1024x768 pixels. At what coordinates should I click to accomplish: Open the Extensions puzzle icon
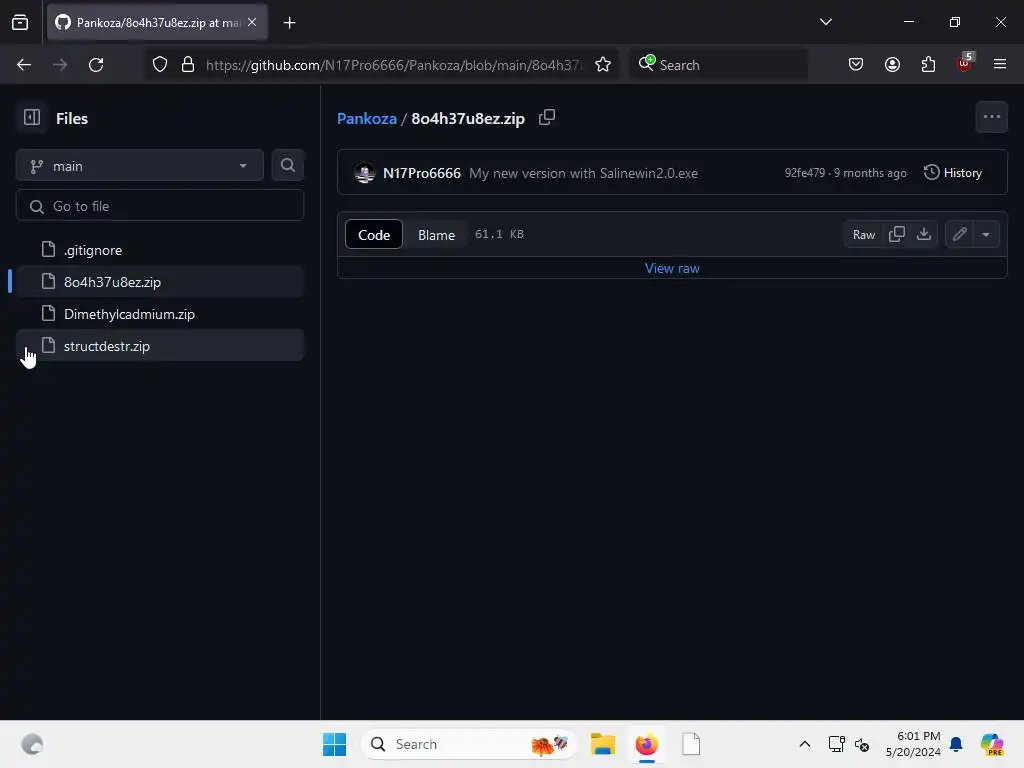coord(928,65)
